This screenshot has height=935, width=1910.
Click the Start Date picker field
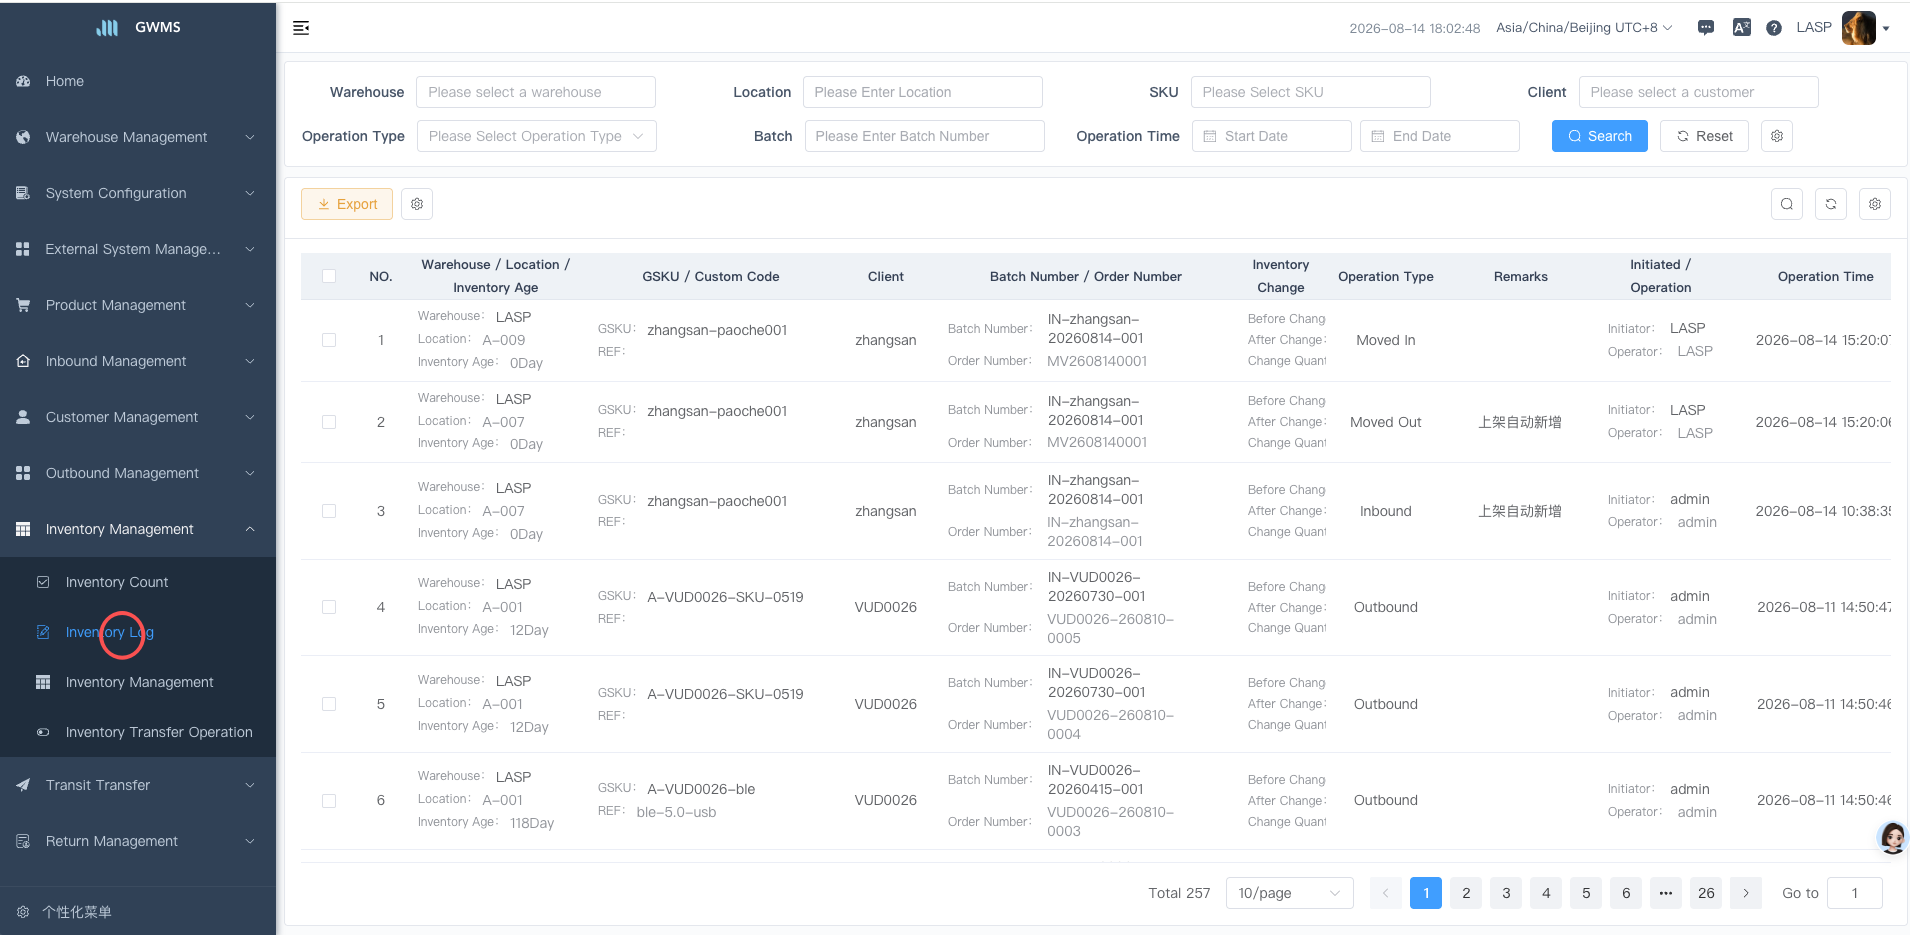[x=1272, y=136]
